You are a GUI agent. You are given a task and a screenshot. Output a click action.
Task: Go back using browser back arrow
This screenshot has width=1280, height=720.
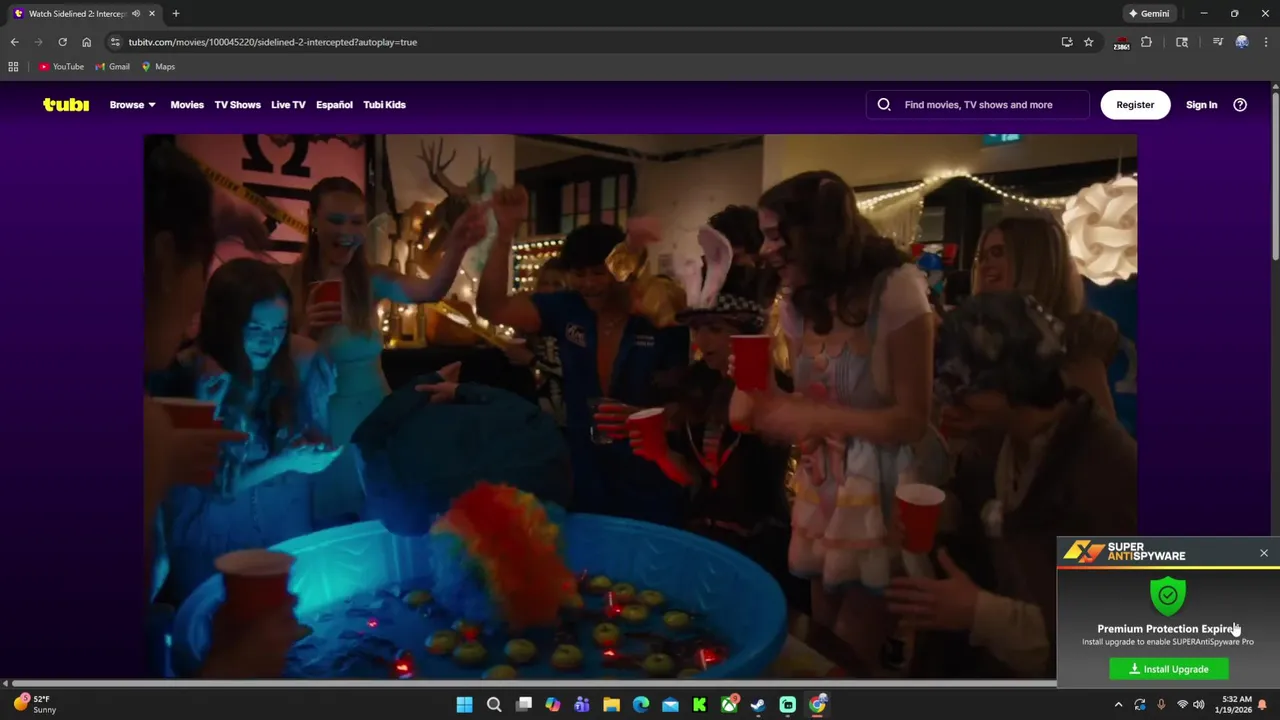pyautogui.click(x=14, y=42)
